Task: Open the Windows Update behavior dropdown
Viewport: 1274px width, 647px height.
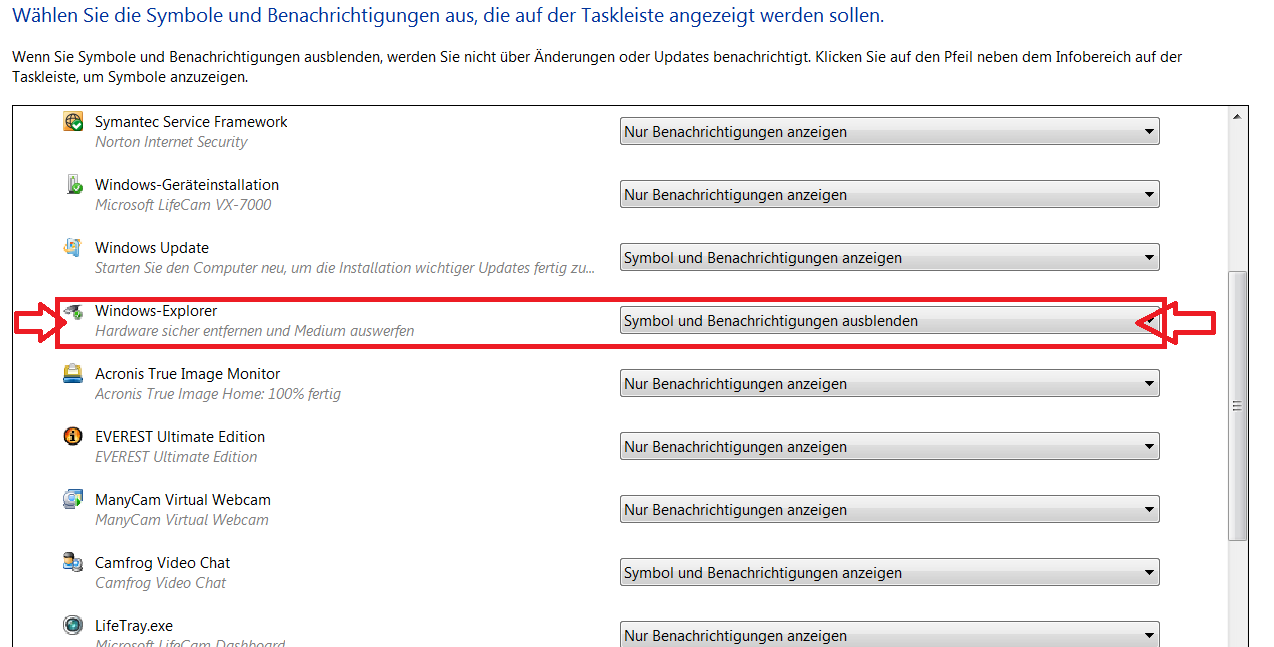Action: click(889, 257)
